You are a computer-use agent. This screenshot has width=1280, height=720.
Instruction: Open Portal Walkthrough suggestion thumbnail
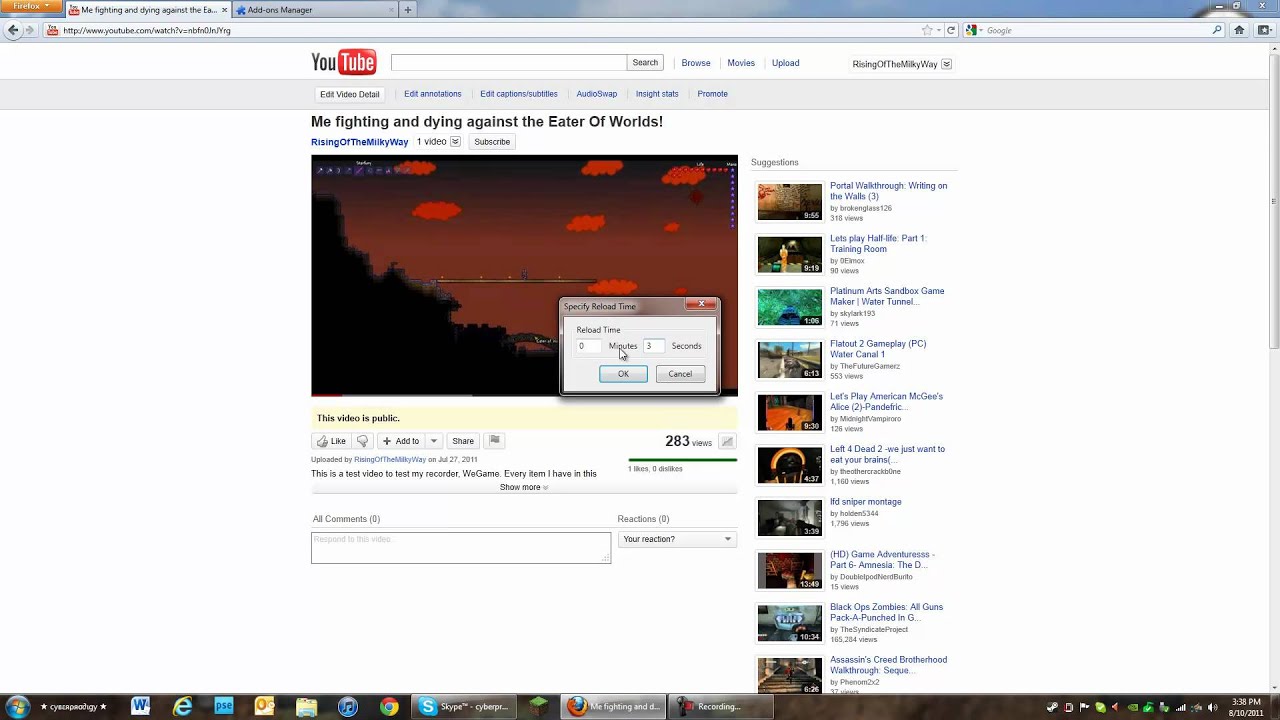789,202
